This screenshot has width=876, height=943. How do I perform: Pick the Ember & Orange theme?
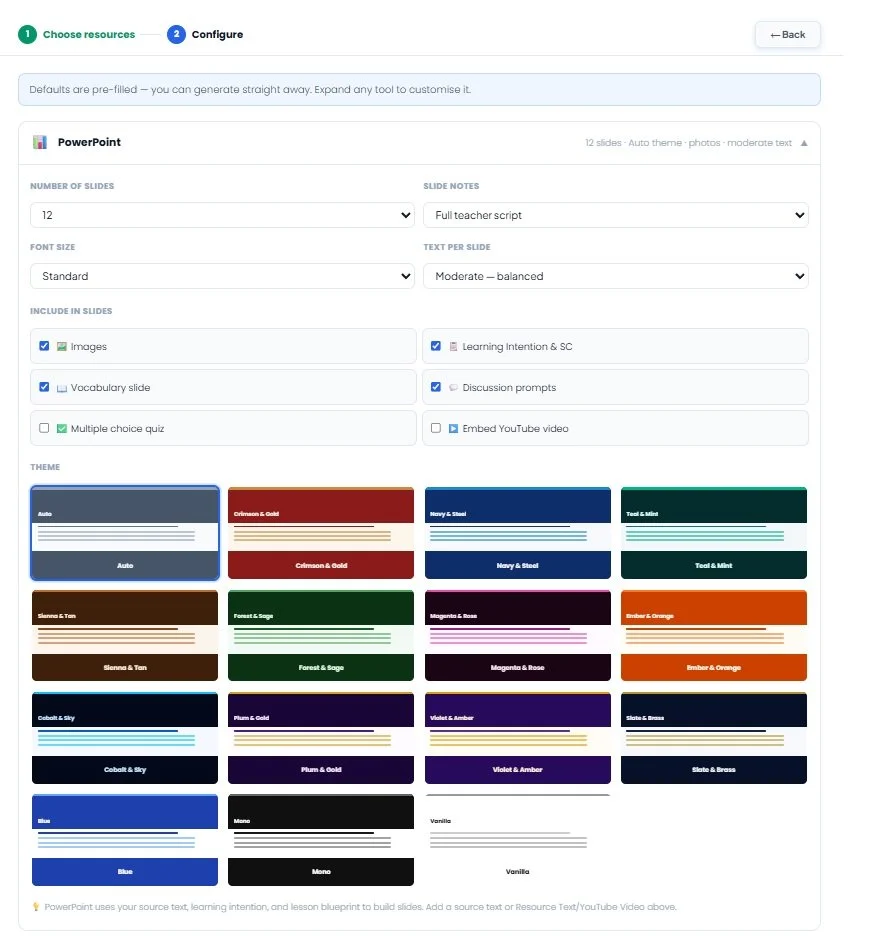[x=714, y=635]
